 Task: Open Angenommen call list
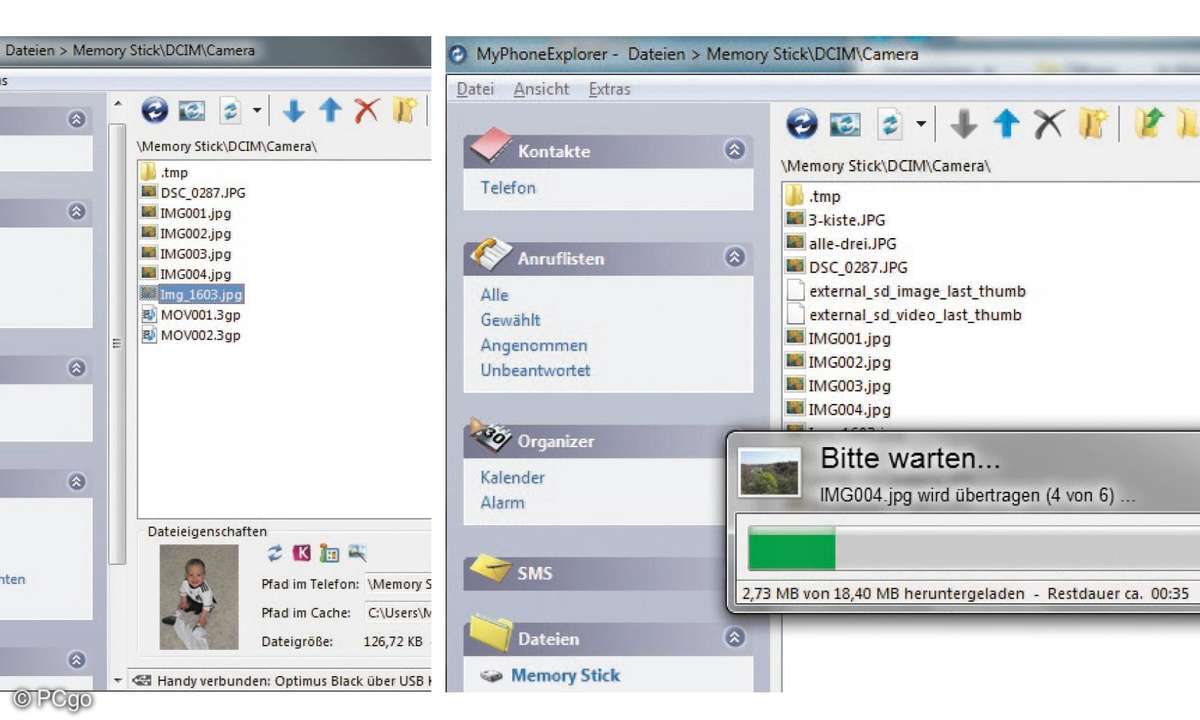coord(534,345)
